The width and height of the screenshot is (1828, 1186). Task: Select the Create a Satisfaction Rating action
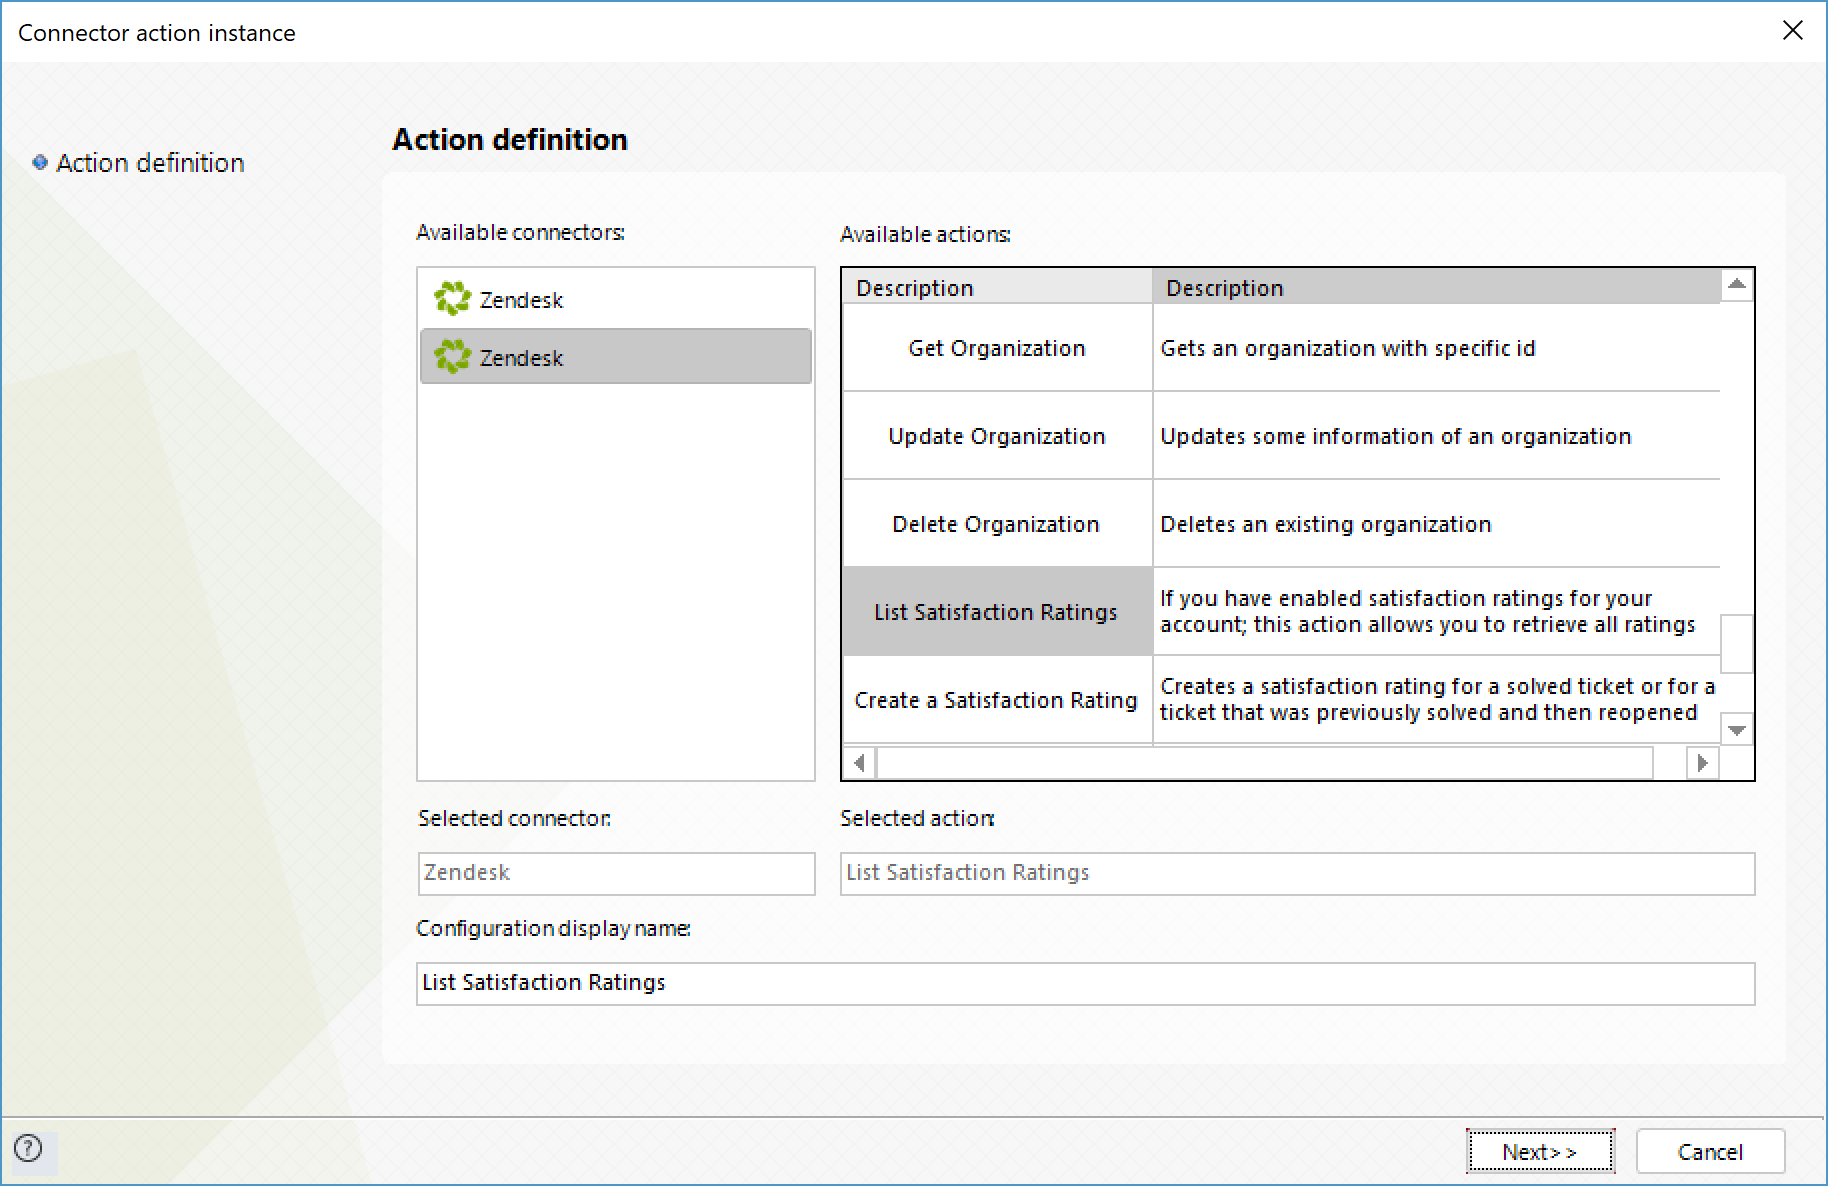click(997, 700)
